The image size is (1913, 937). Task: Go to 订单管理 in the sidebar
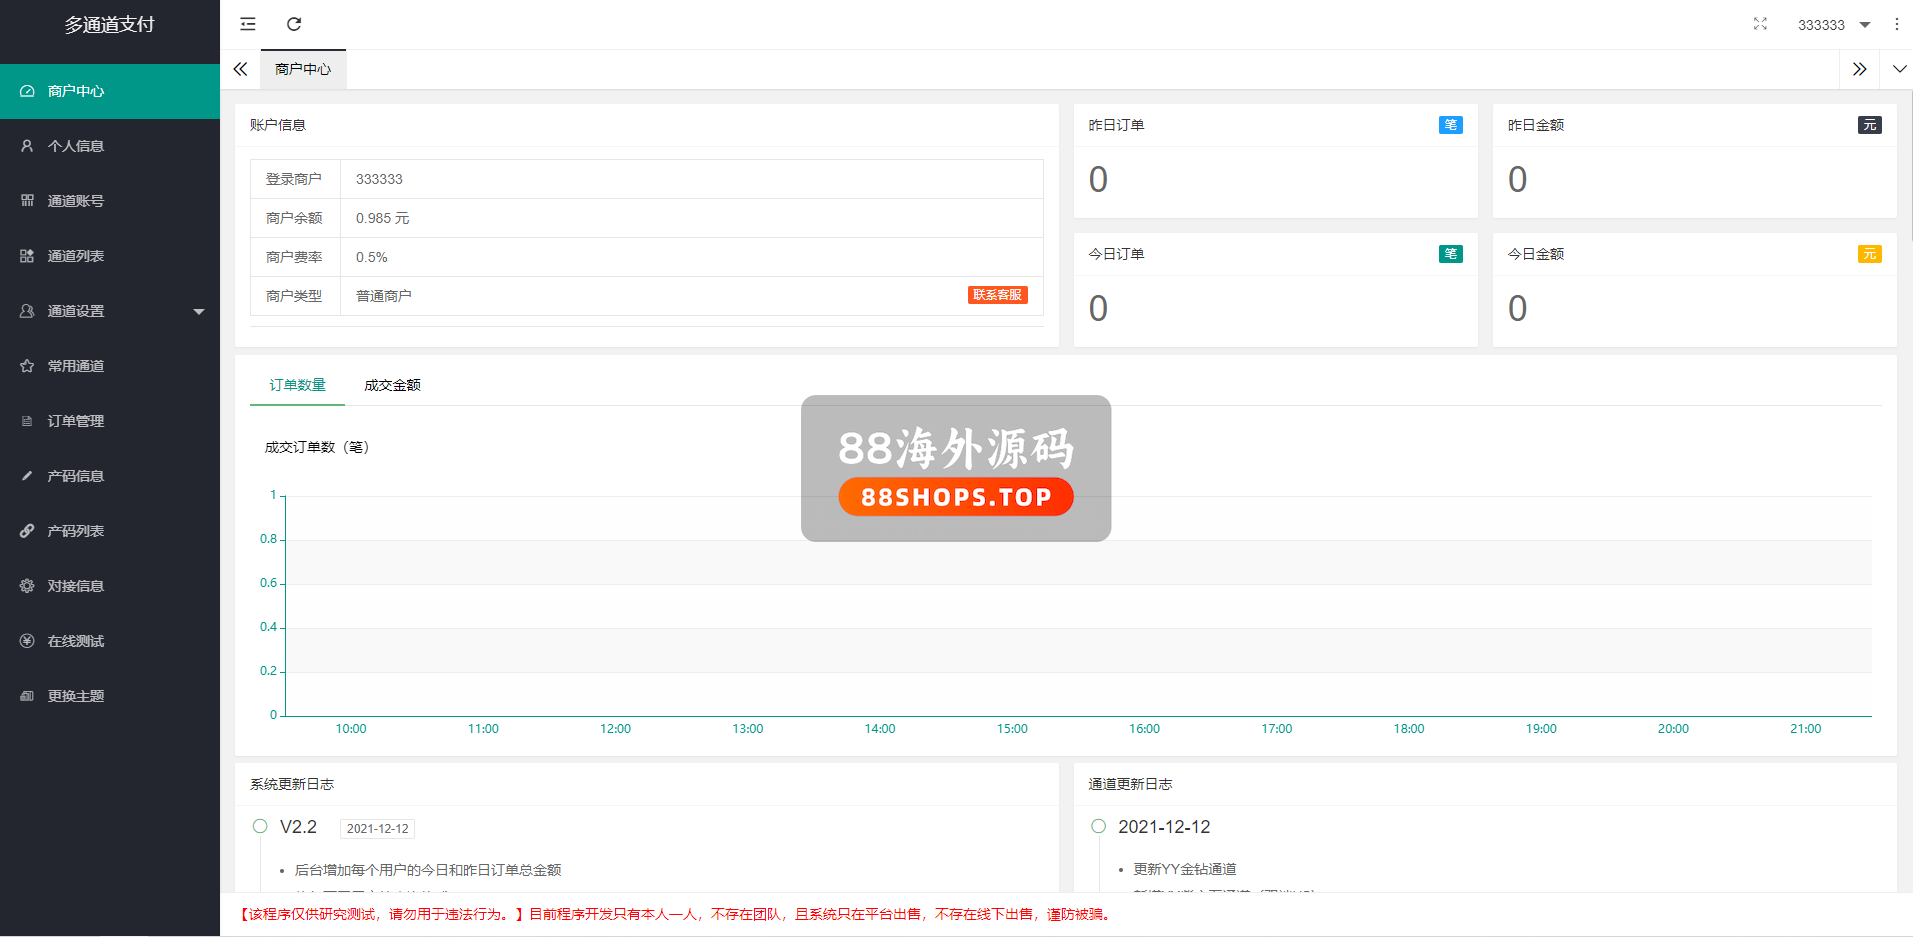(76, 421)
